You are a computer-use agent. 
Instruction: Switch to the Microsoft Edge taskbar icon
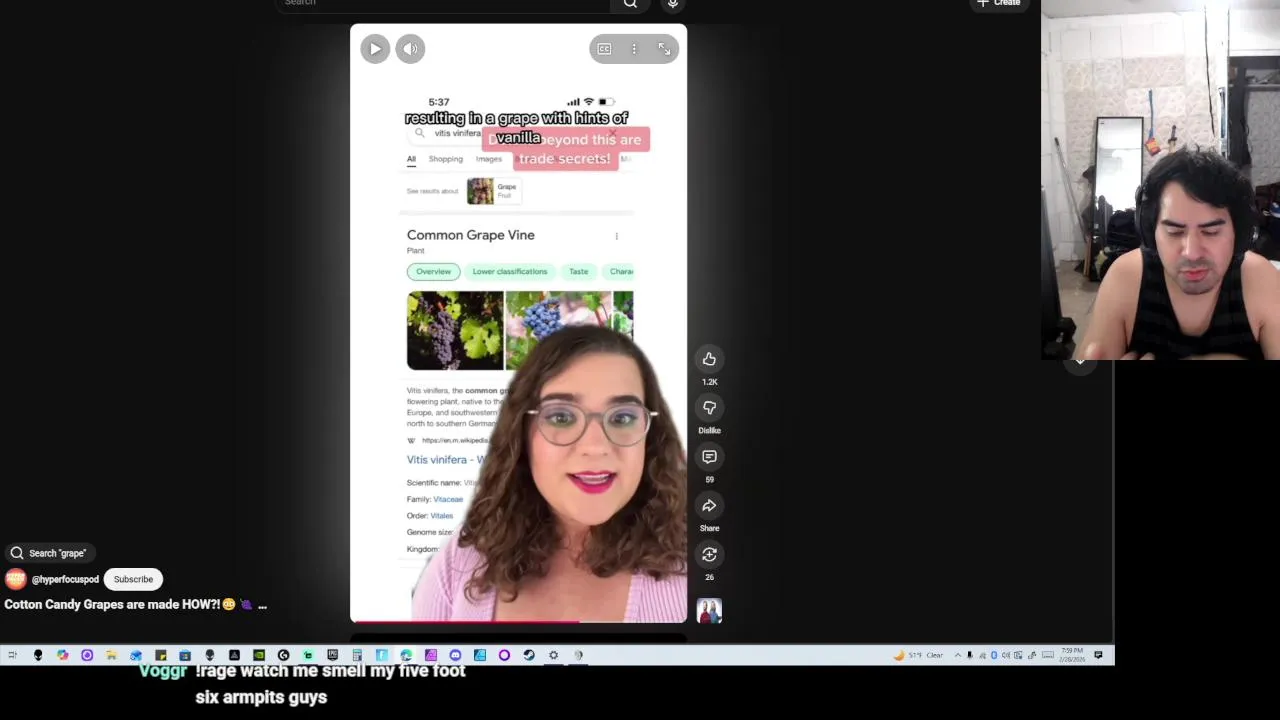pos(406,655)
